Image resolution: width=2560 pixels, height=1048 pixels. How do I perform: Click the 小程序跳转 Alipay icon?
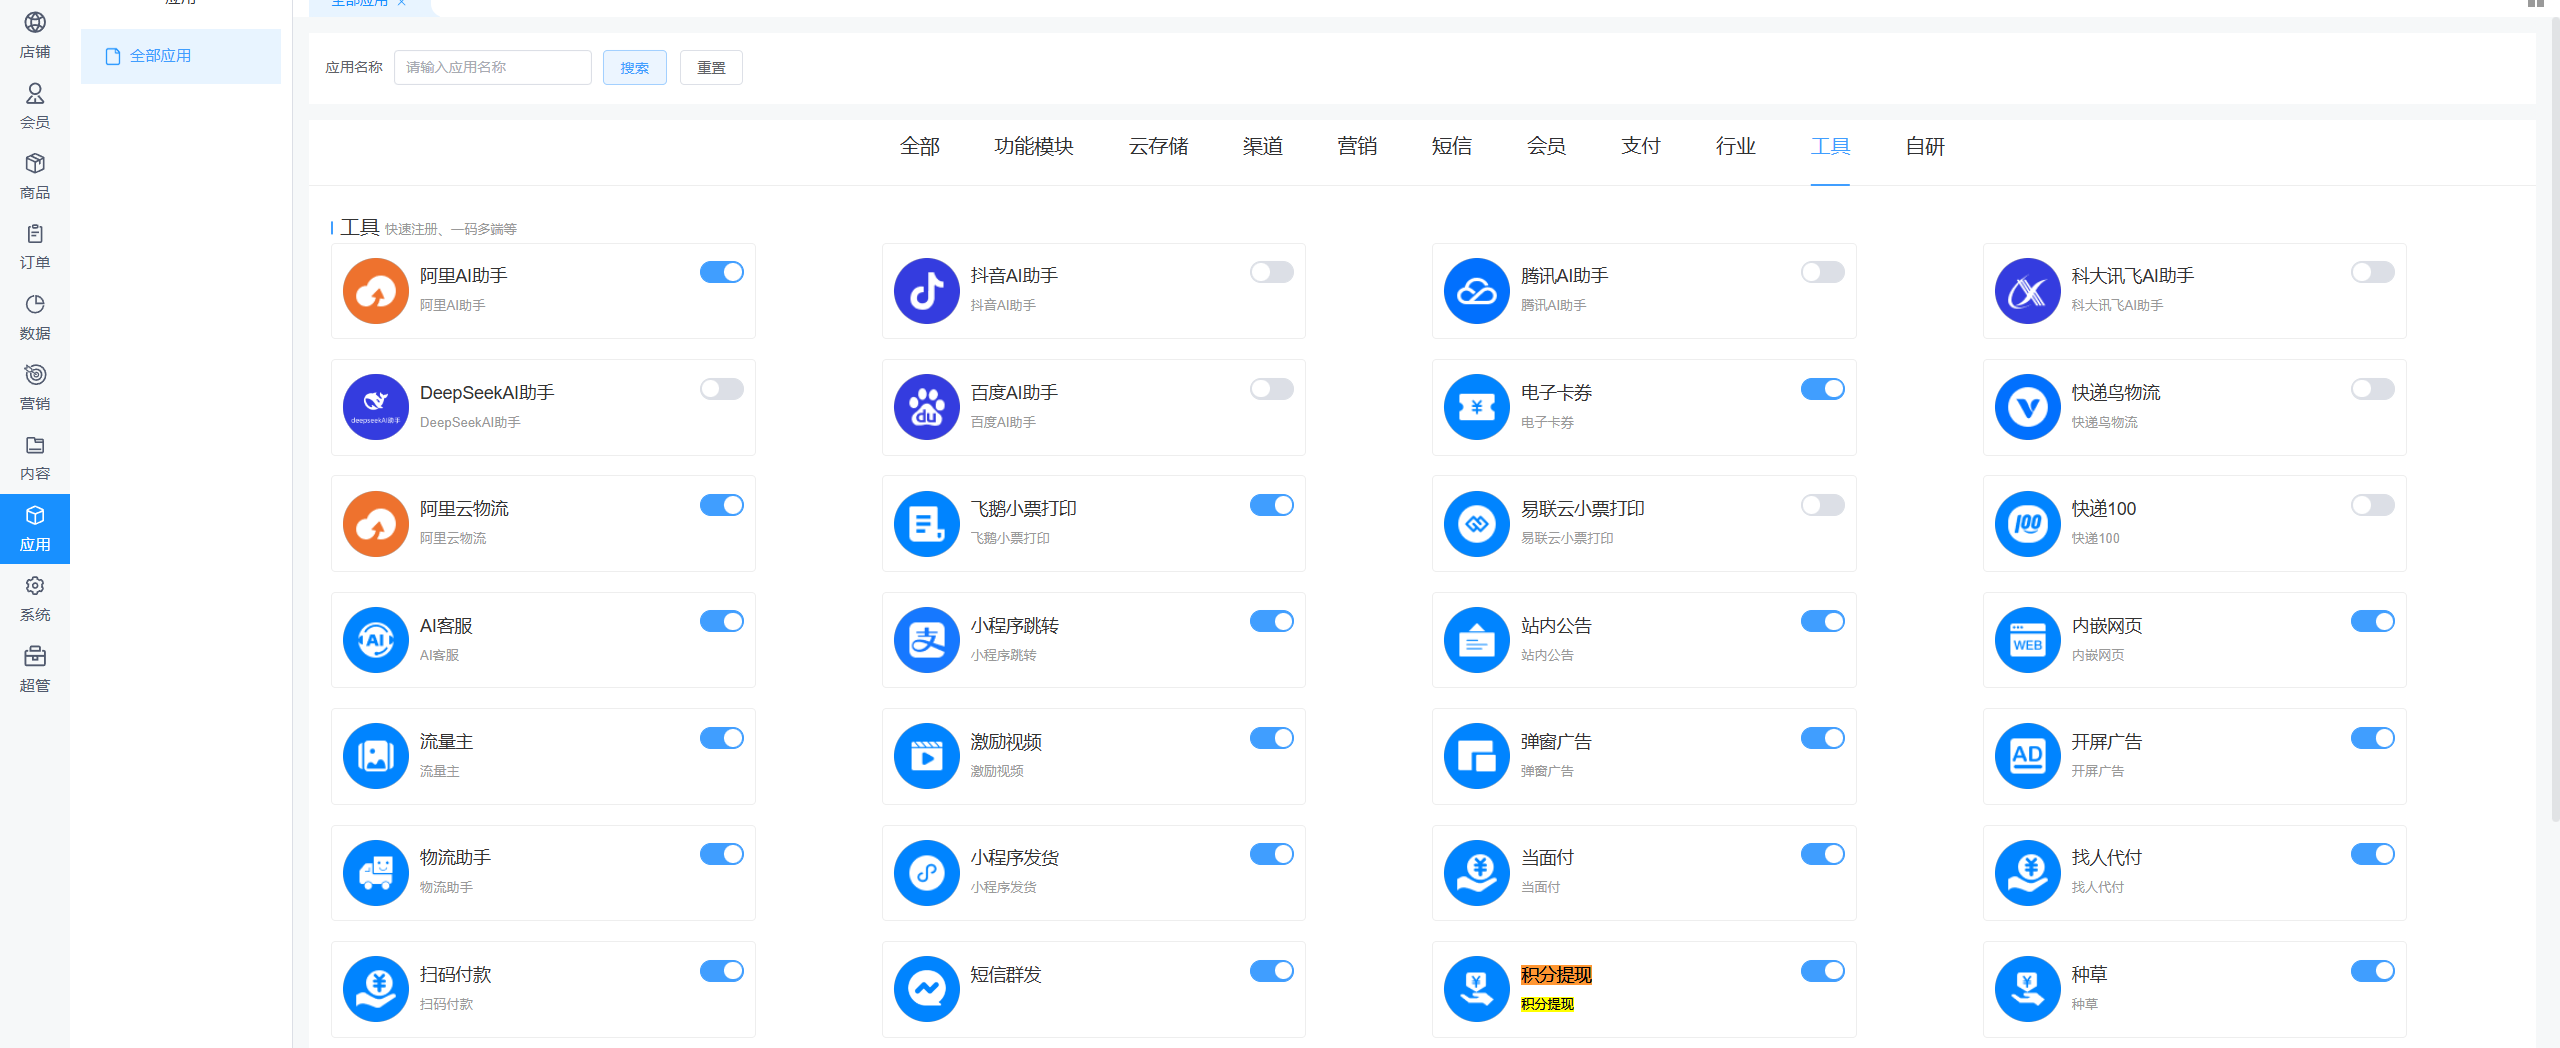point(927,640)
